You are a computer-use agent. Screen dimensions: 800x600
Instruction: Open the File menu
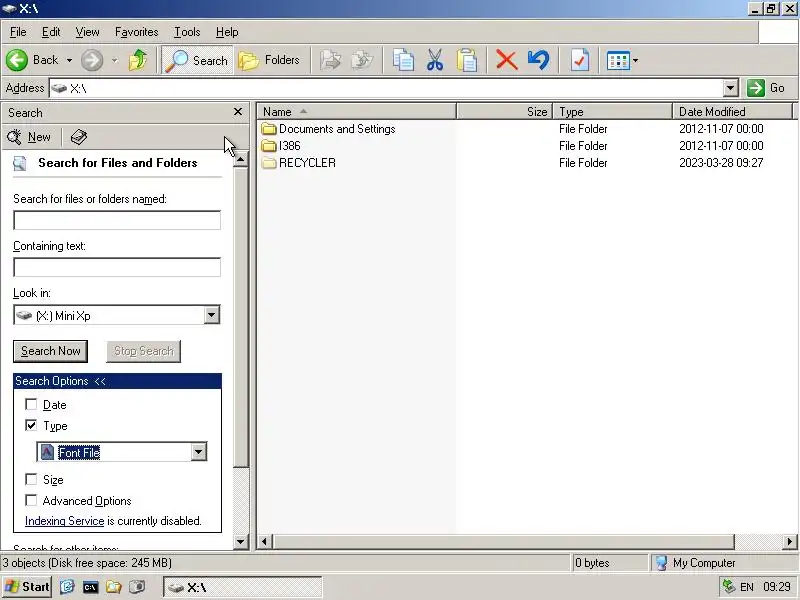(x=18, y=32)
